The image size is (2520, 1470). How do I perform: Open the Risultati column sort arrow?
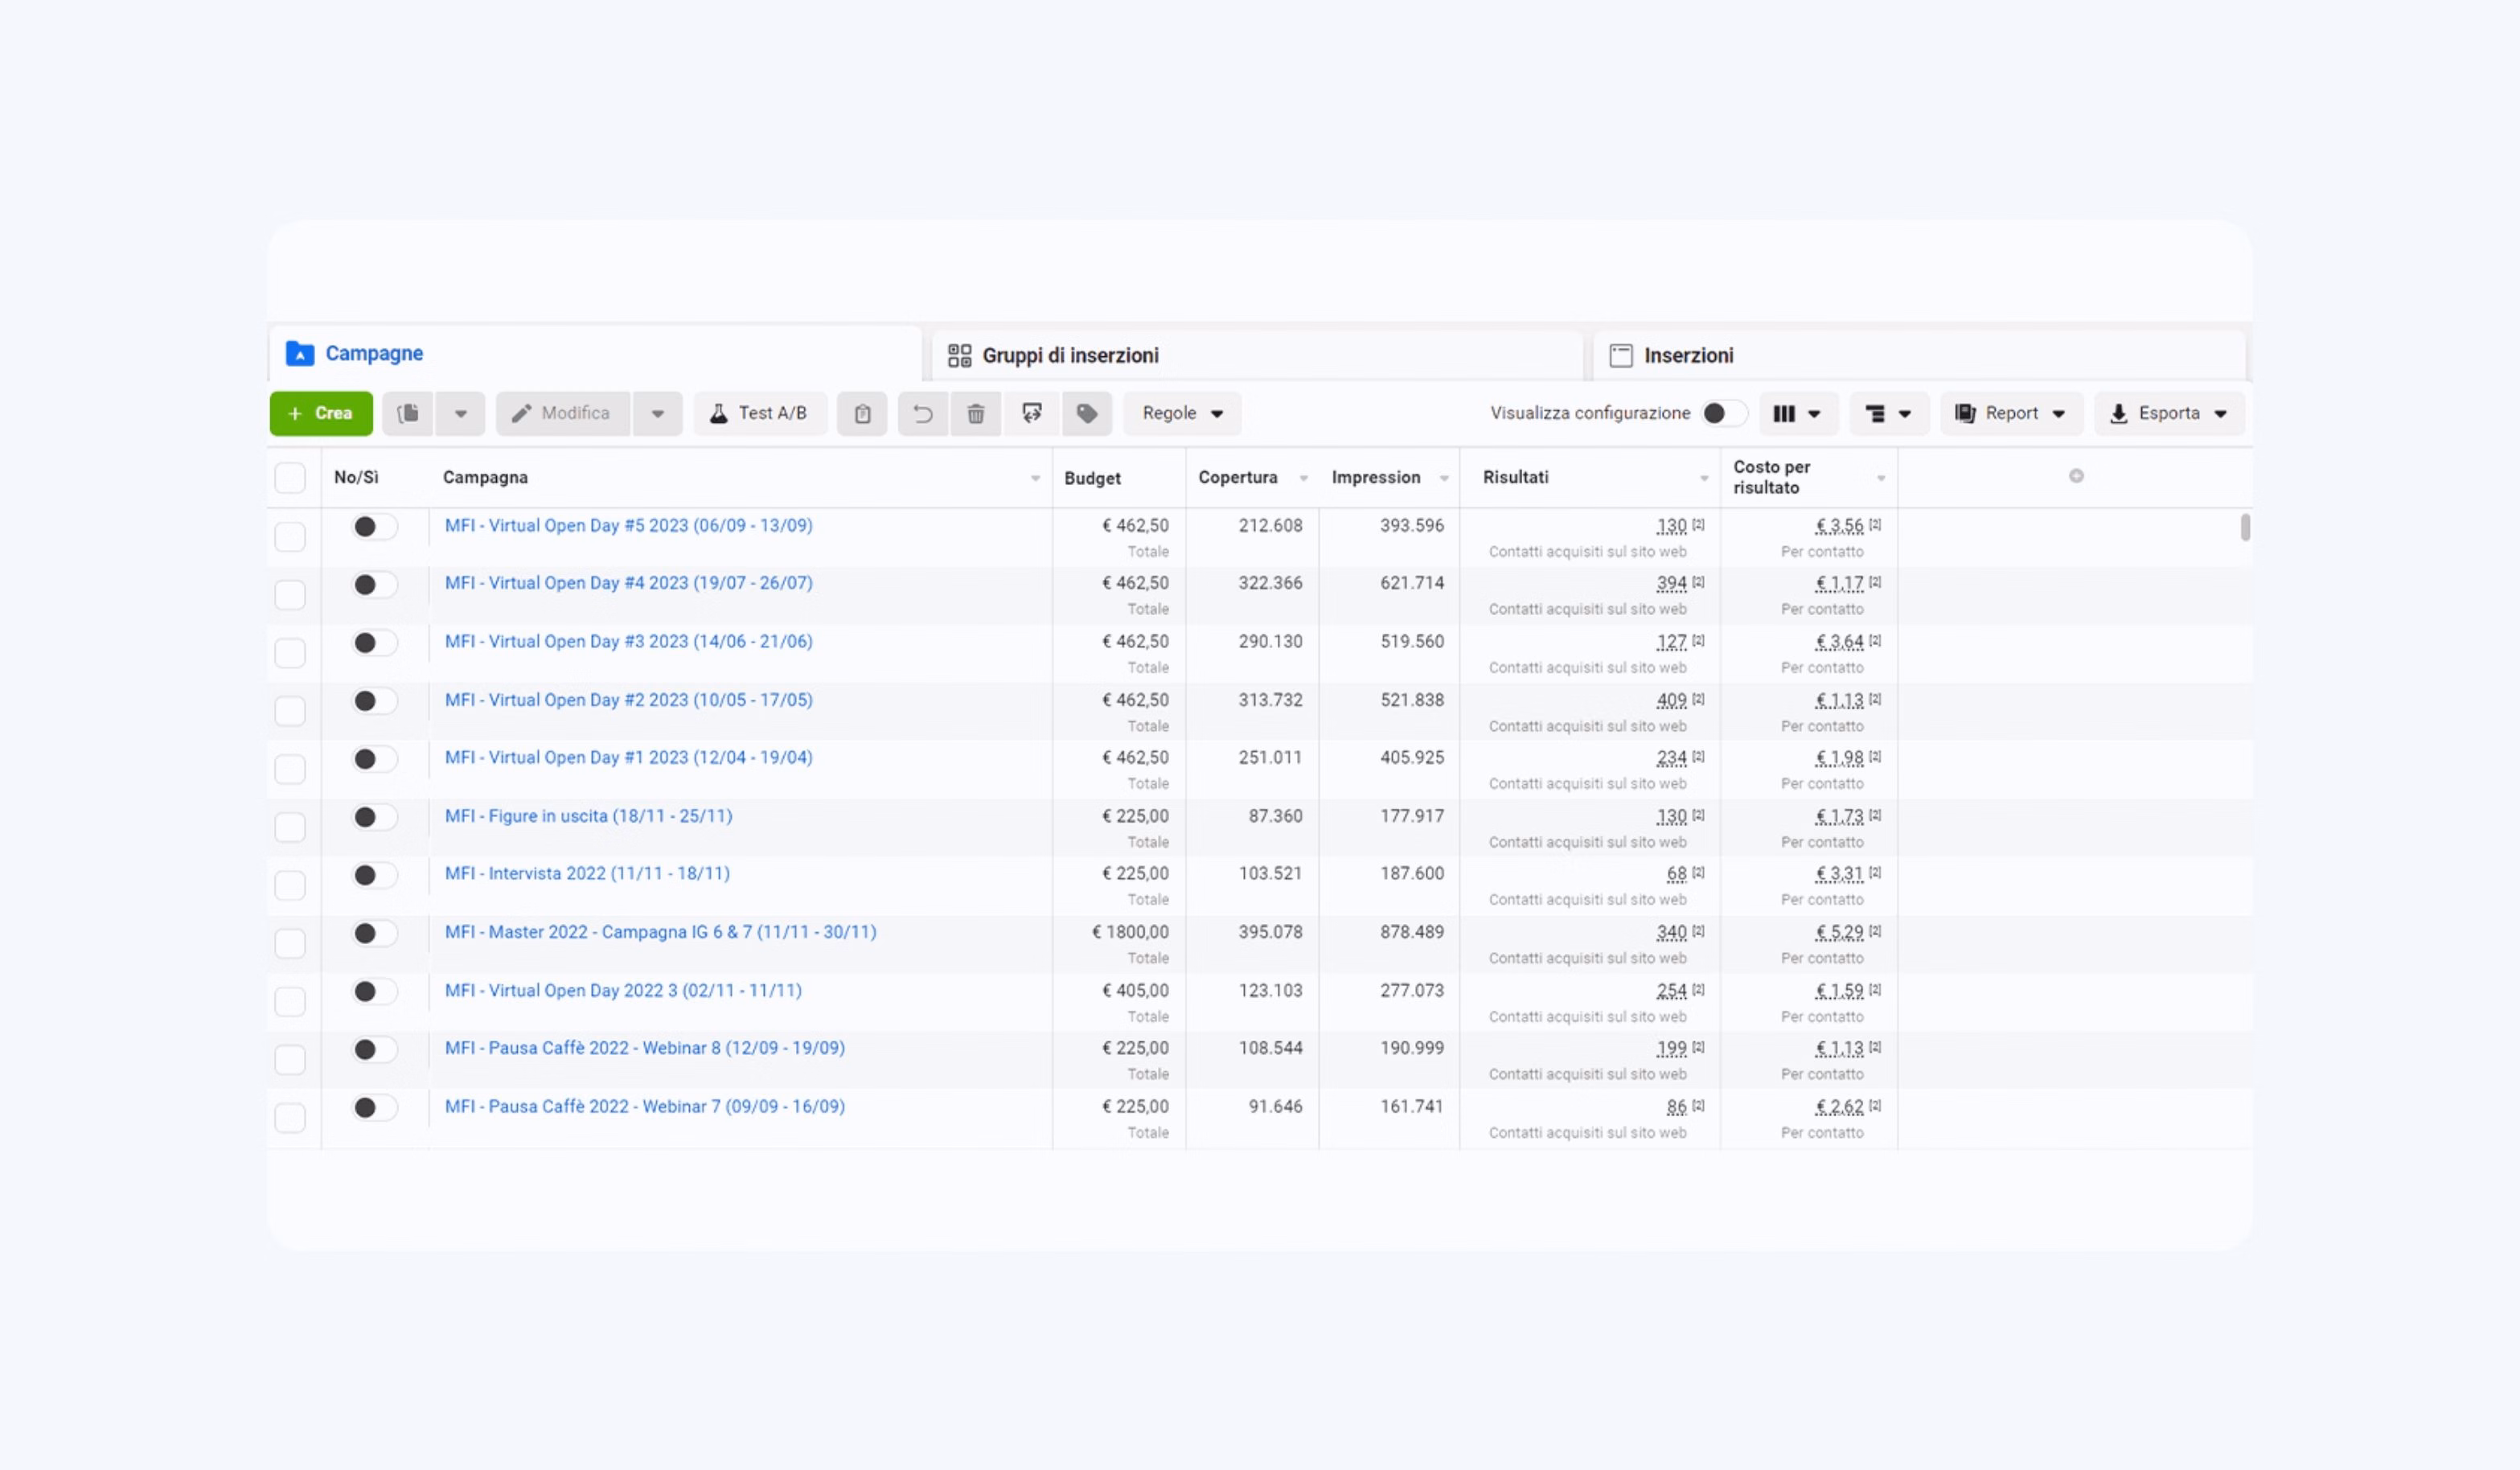pyautogui.click(x=1704, y=478)
